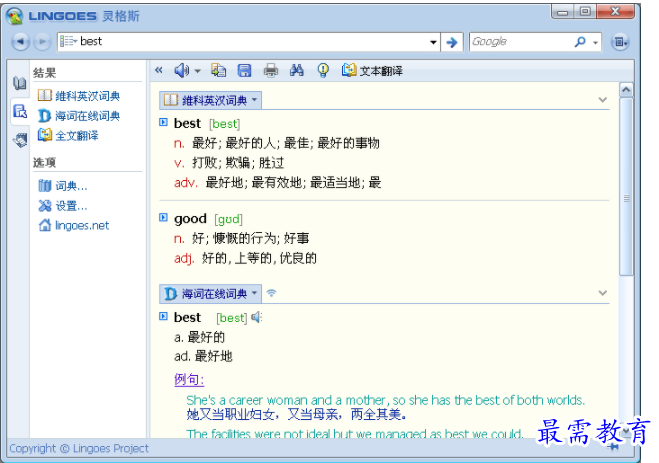This screenshot has height=463, width=659.
Task: Select the appendix sidebar tab icon
Action: [20, 139]
